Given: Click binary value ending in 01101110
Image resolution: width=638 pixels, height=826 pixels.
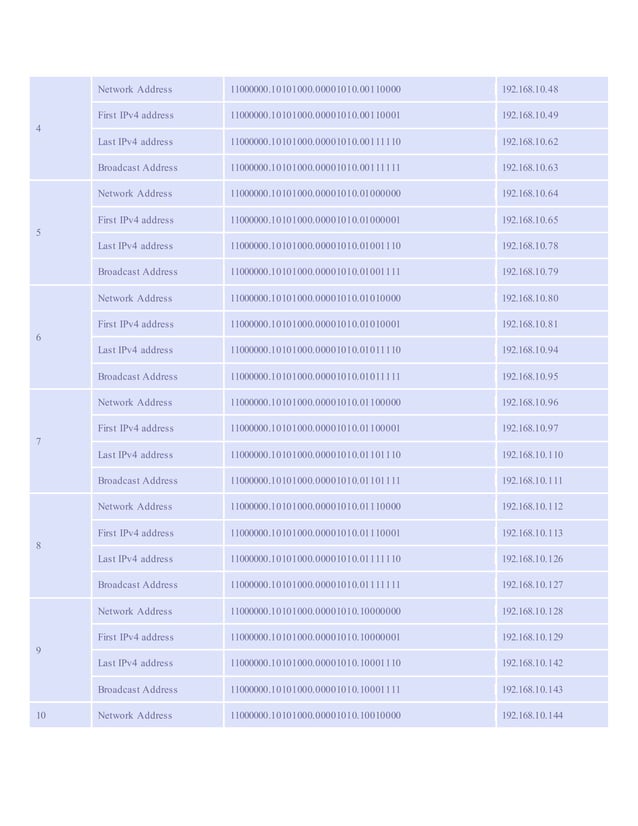Looking at the screenshot, I should click(315, 455).
